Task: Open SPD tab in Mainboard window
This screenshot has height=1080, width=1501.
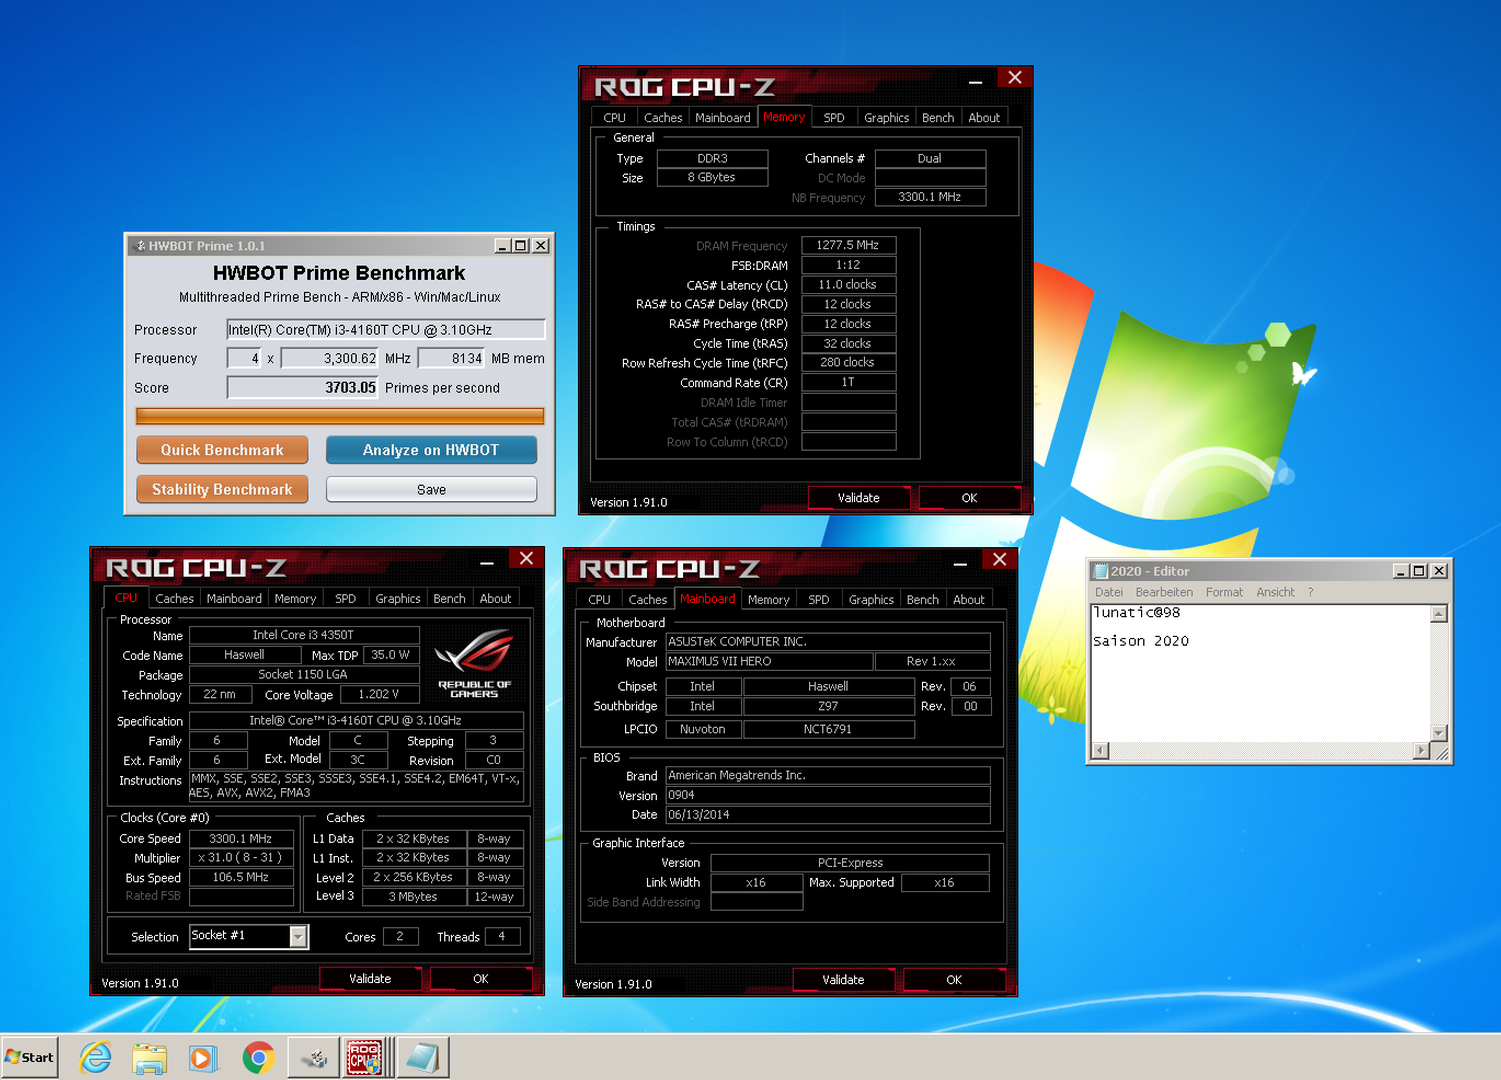Action: [x=819, y=600]
